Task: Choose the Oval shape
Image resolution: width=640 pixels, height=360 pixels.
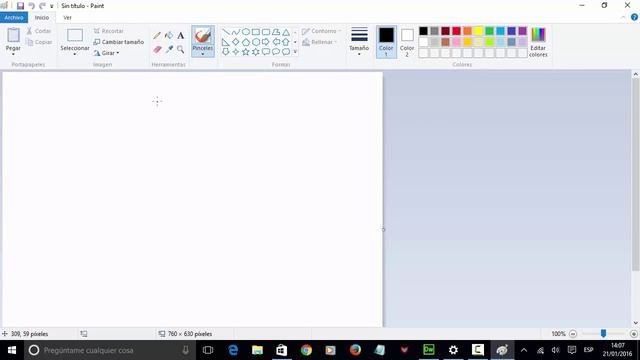Action: pyautogui.click(x=246, y=32)
